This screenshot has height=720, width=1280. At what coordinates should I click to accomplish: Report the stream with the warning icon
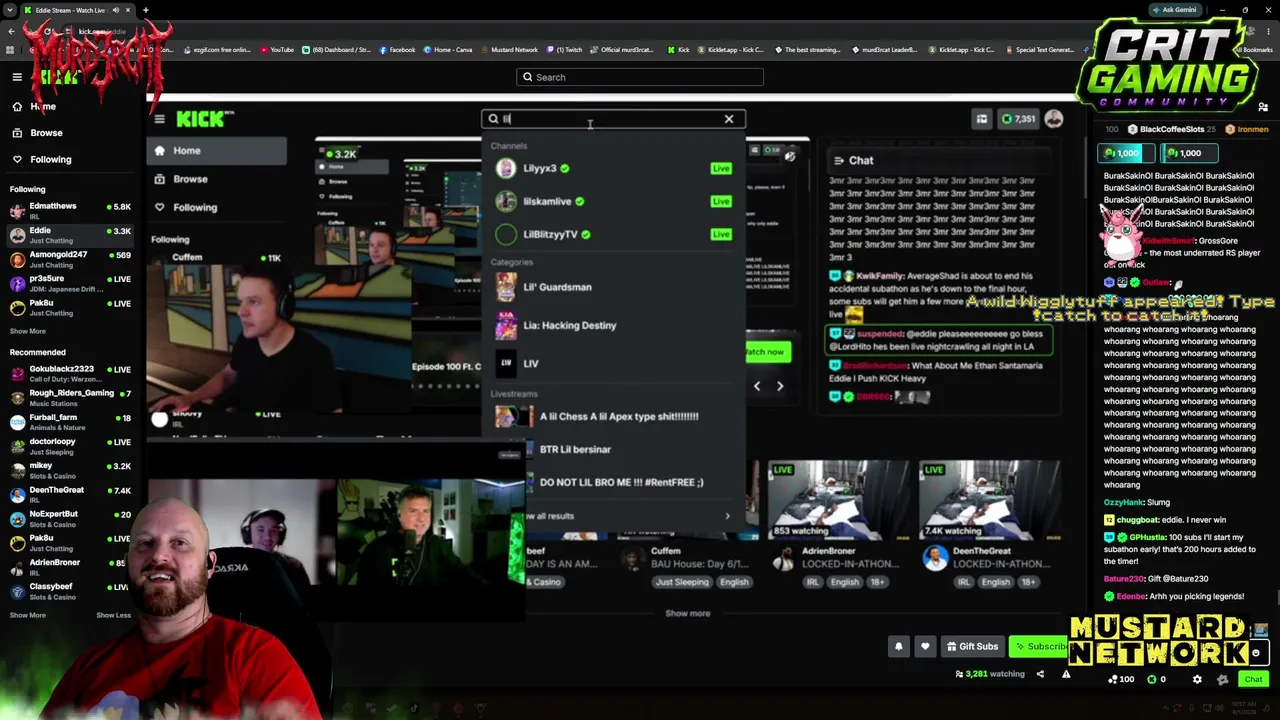(1066, 674)
